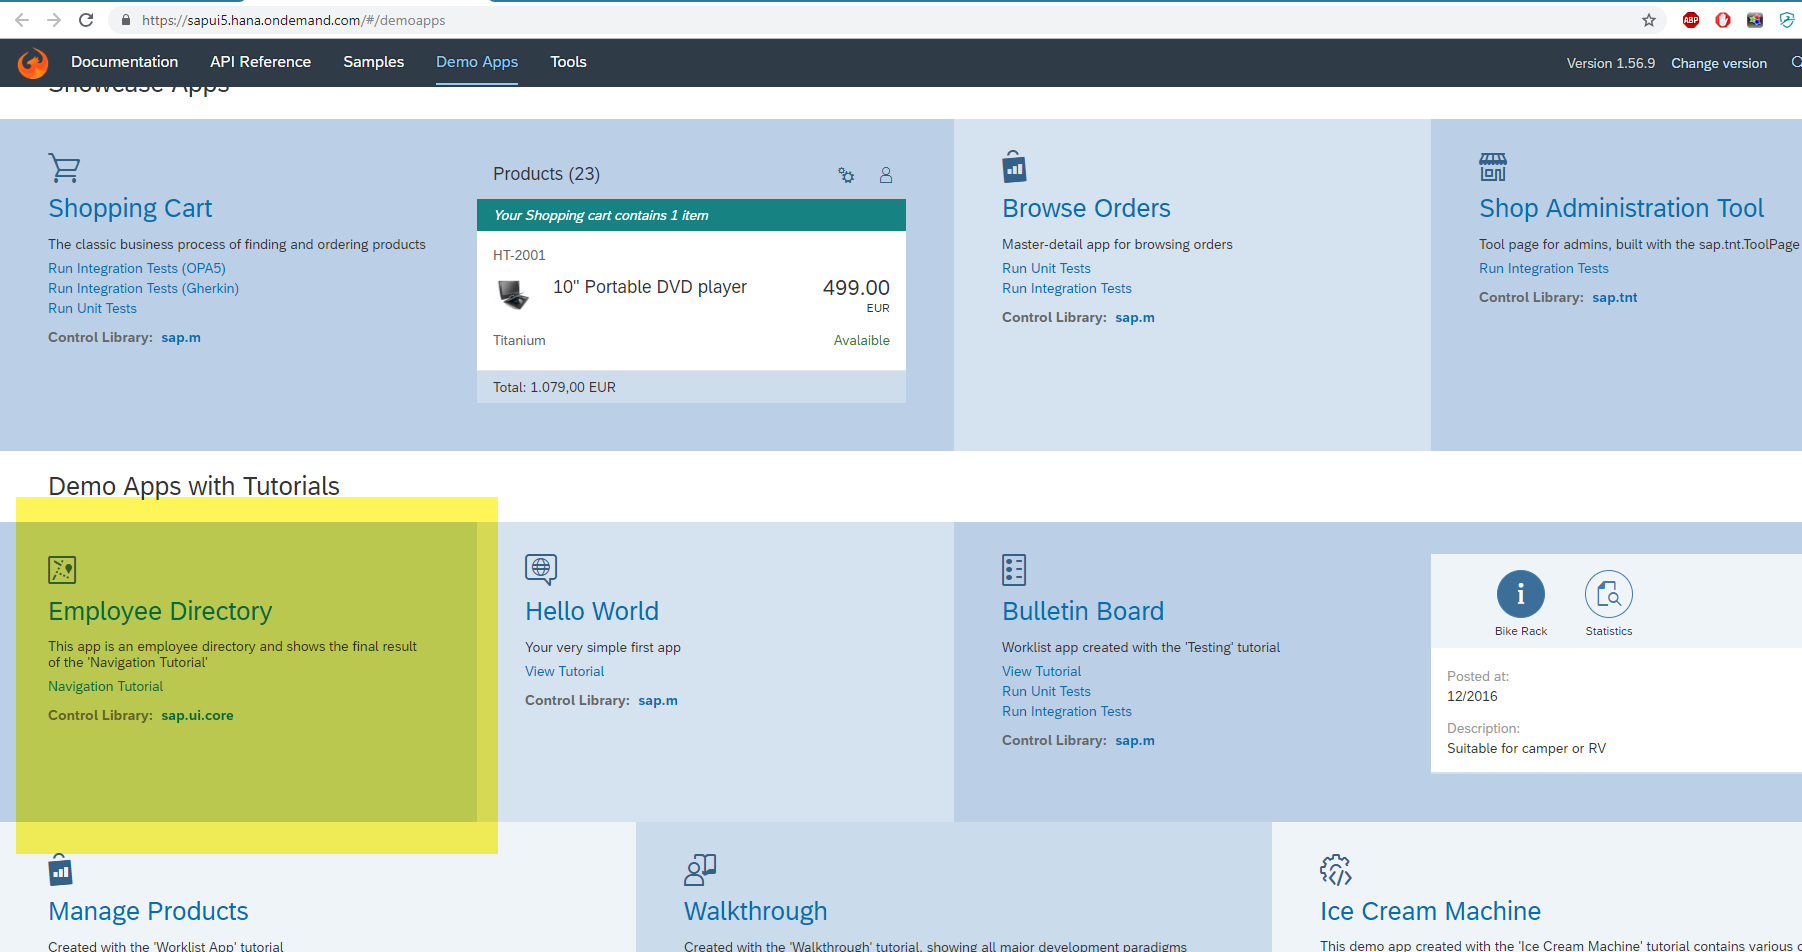Viewport: 1802px width, 952px height.
Task: Click the settings gears icon in Products
Action: pos(846,175)
